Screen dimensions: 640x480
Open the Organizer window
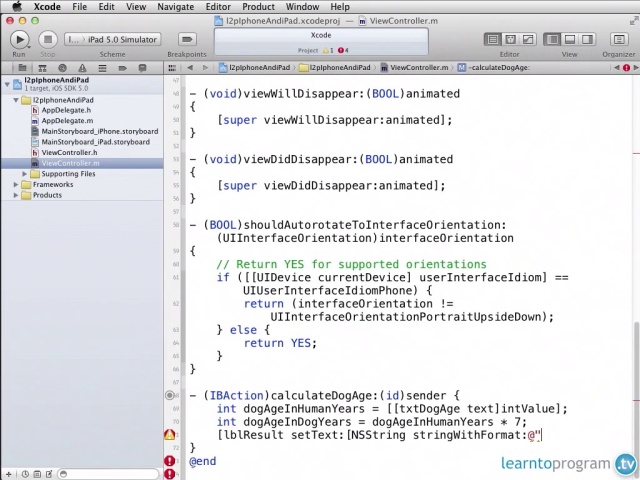(619, 40)
